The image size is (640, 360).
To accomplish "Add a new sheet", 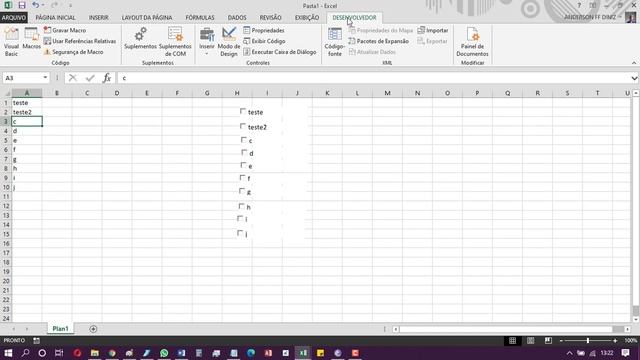I will (x=93, y=329).
